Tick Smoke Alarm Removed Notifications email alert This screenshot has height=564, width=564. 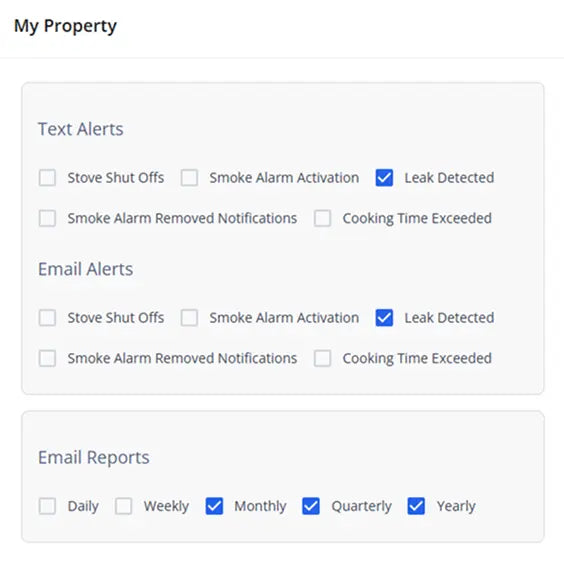tap(47, 358)
